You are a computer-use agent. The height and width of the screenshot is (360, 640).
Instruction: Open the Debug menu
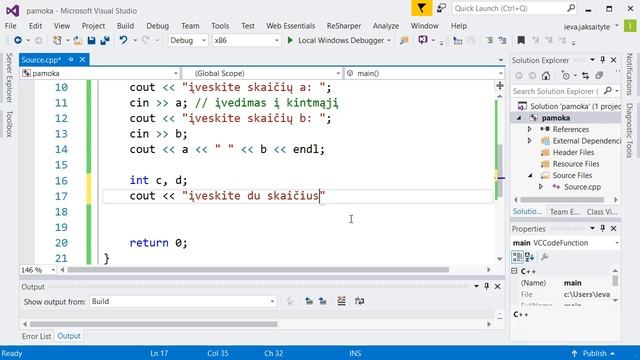click(x=158, y=26)
